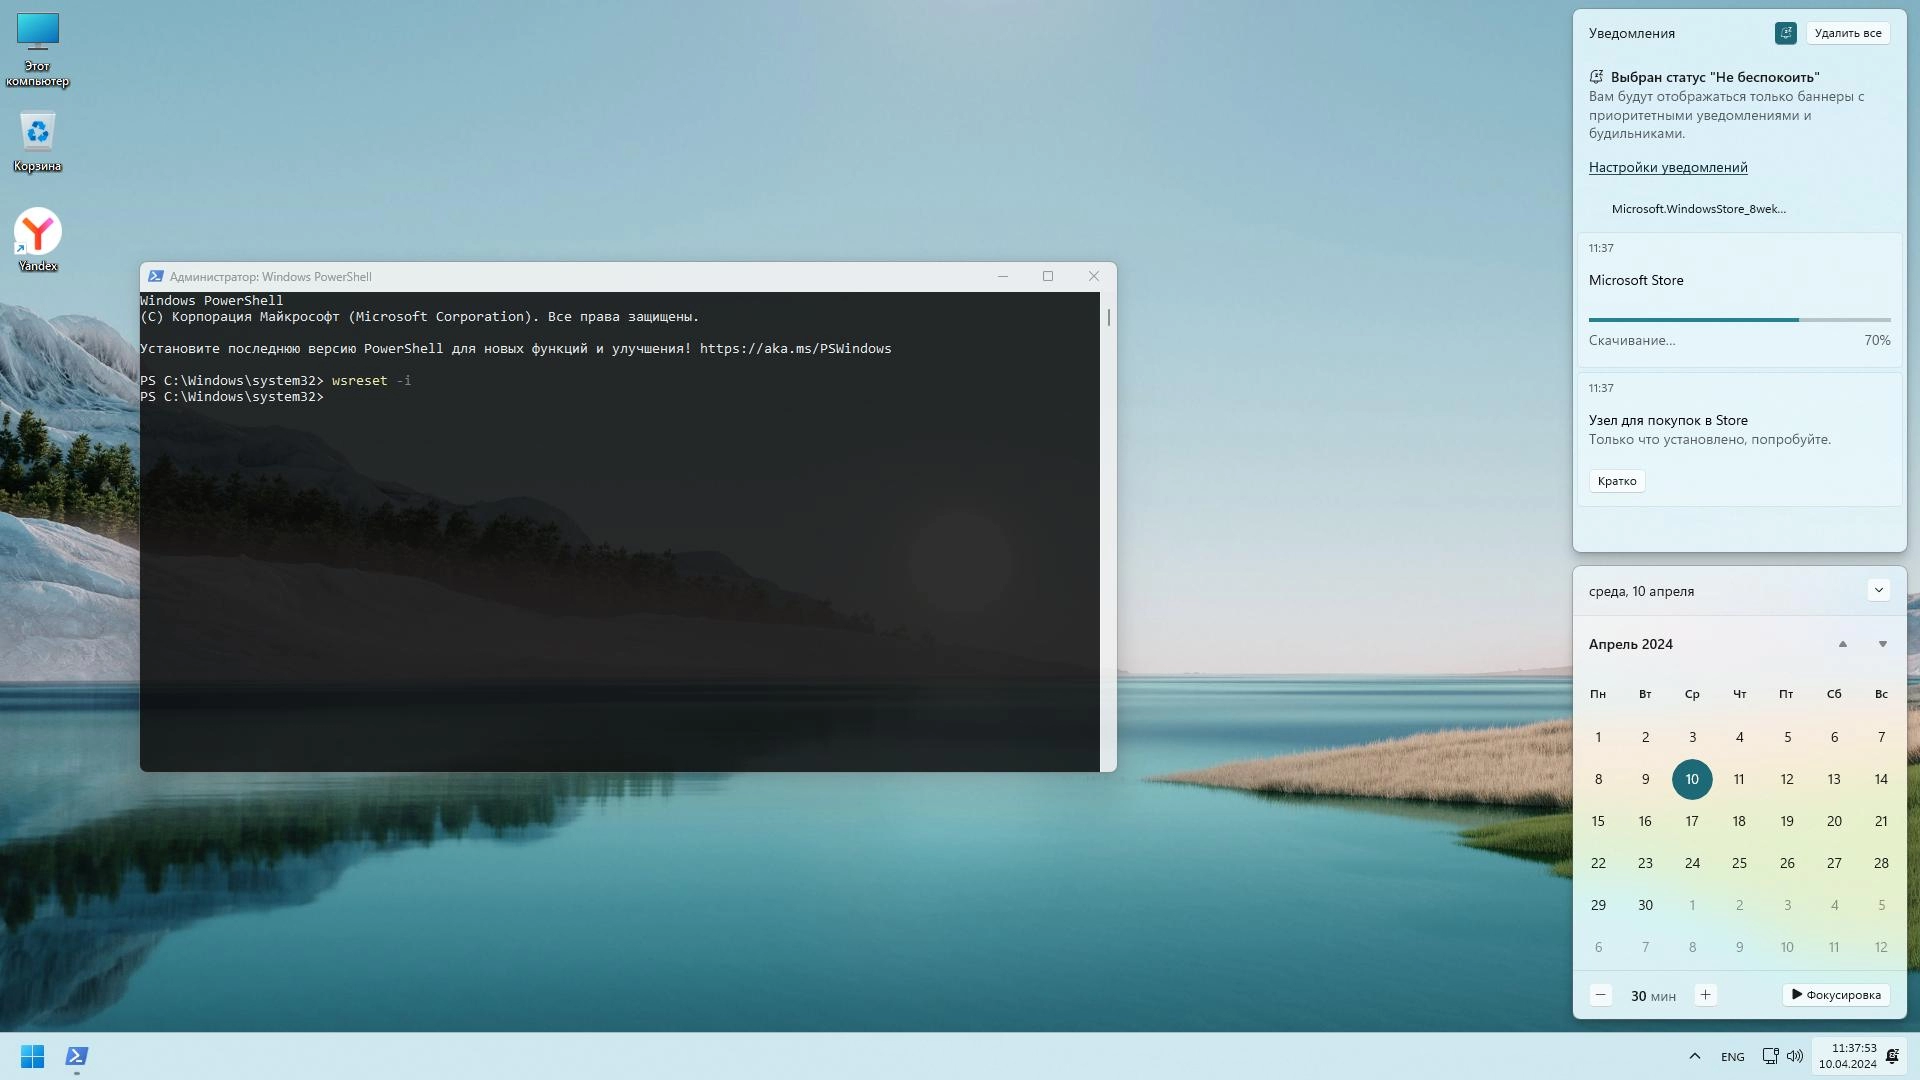The image size is (1920, 1080).
Task: Click notification bell icon beside clock
Action: pos(1892,1056)
